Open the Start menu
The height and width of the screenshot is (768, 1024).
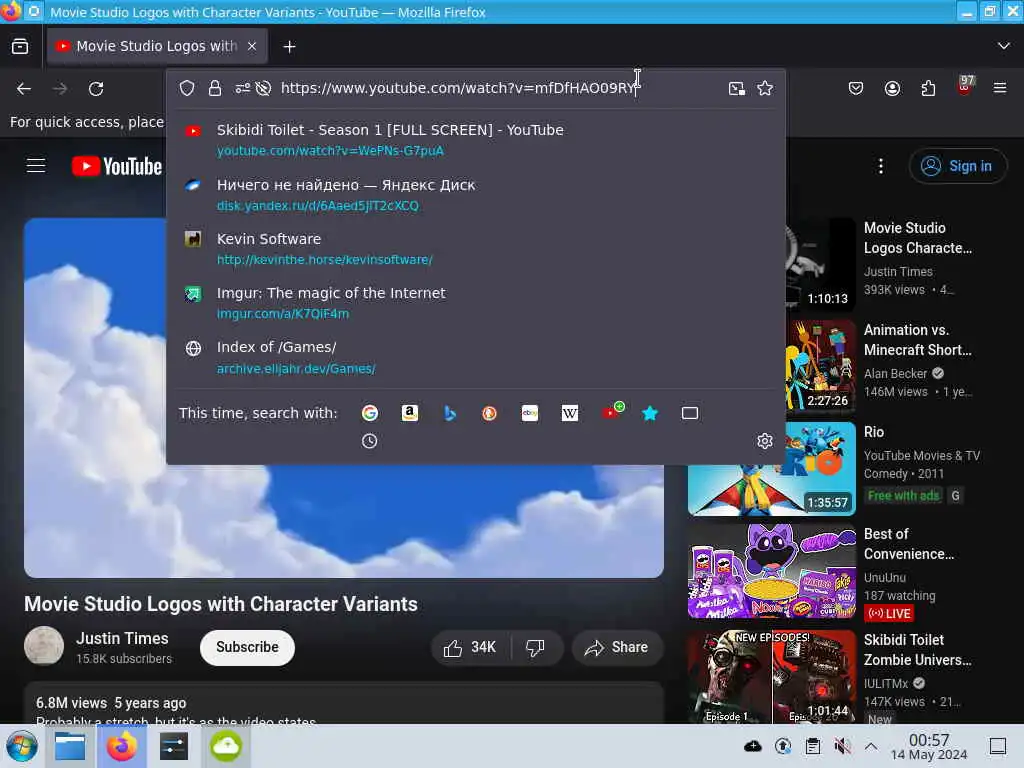tap(22, 746)
